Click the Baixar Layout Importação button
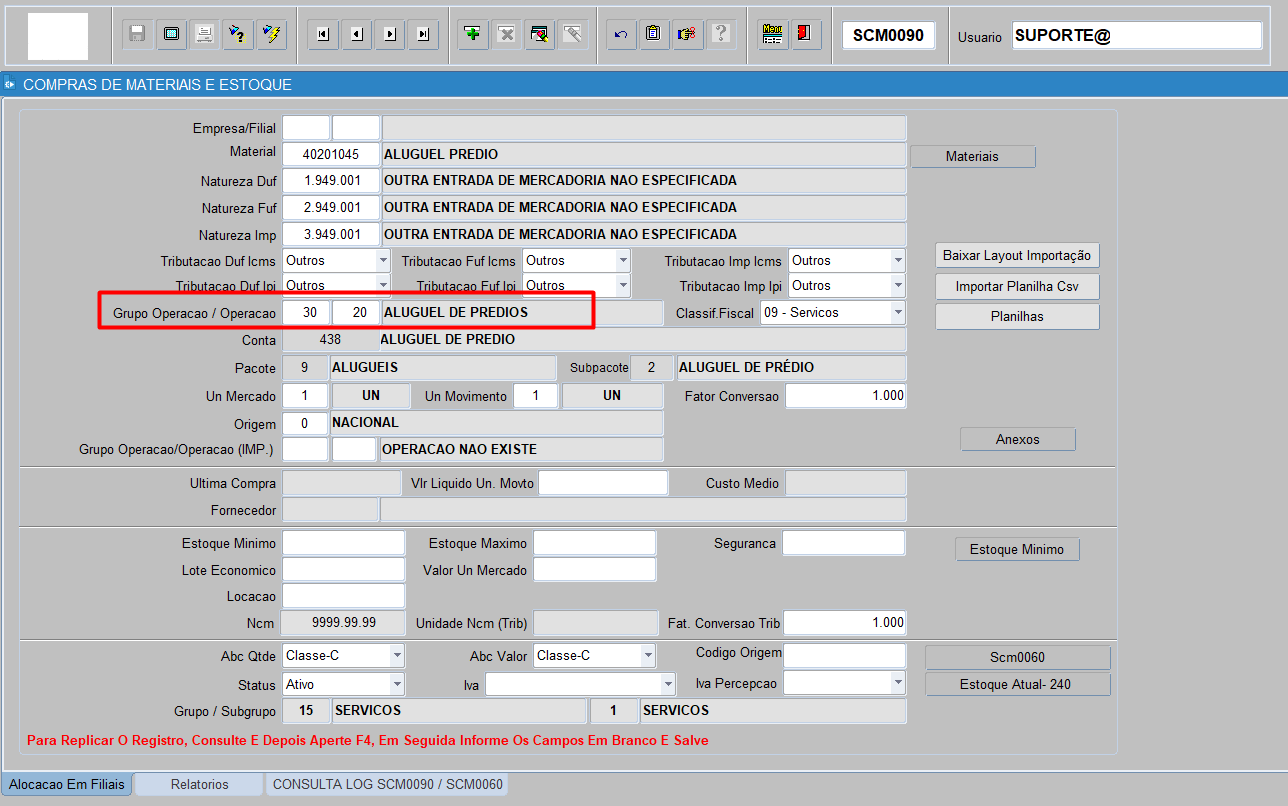 1018,256
